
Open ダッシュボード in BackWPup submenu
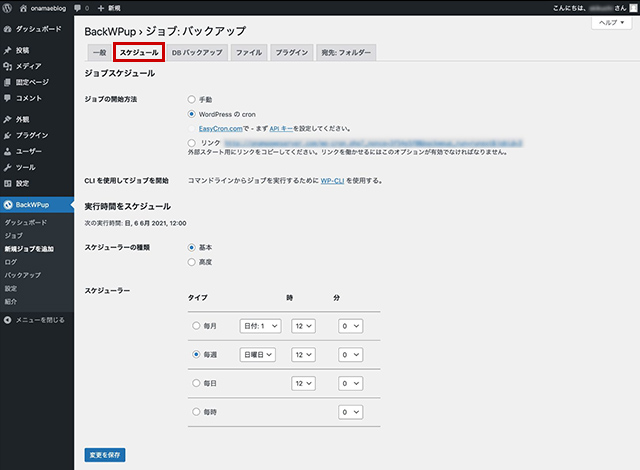[x=26, y=222]
